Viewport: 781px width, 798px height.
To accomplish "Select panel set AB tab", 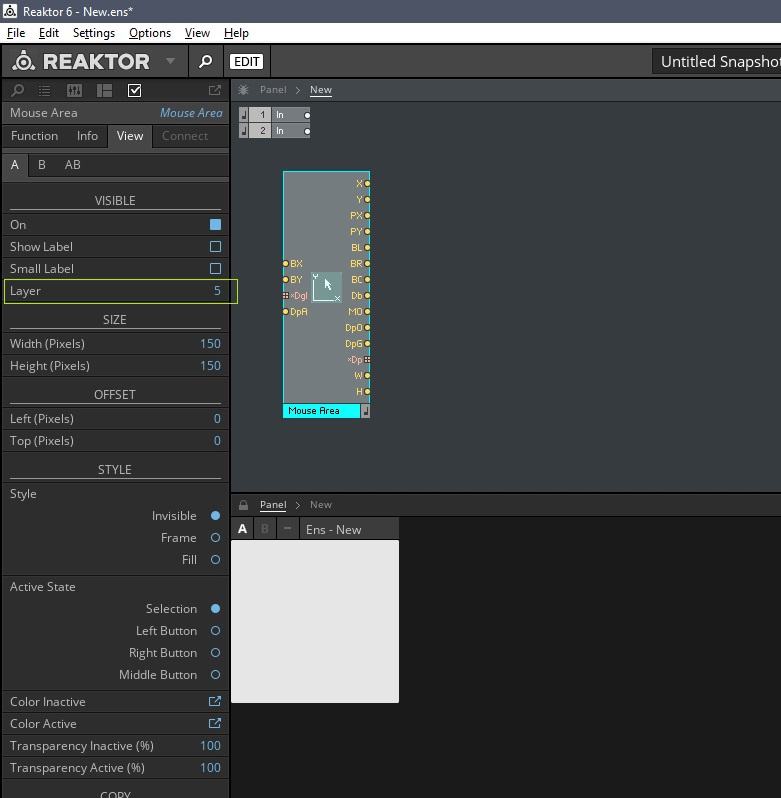I will 72,165.
